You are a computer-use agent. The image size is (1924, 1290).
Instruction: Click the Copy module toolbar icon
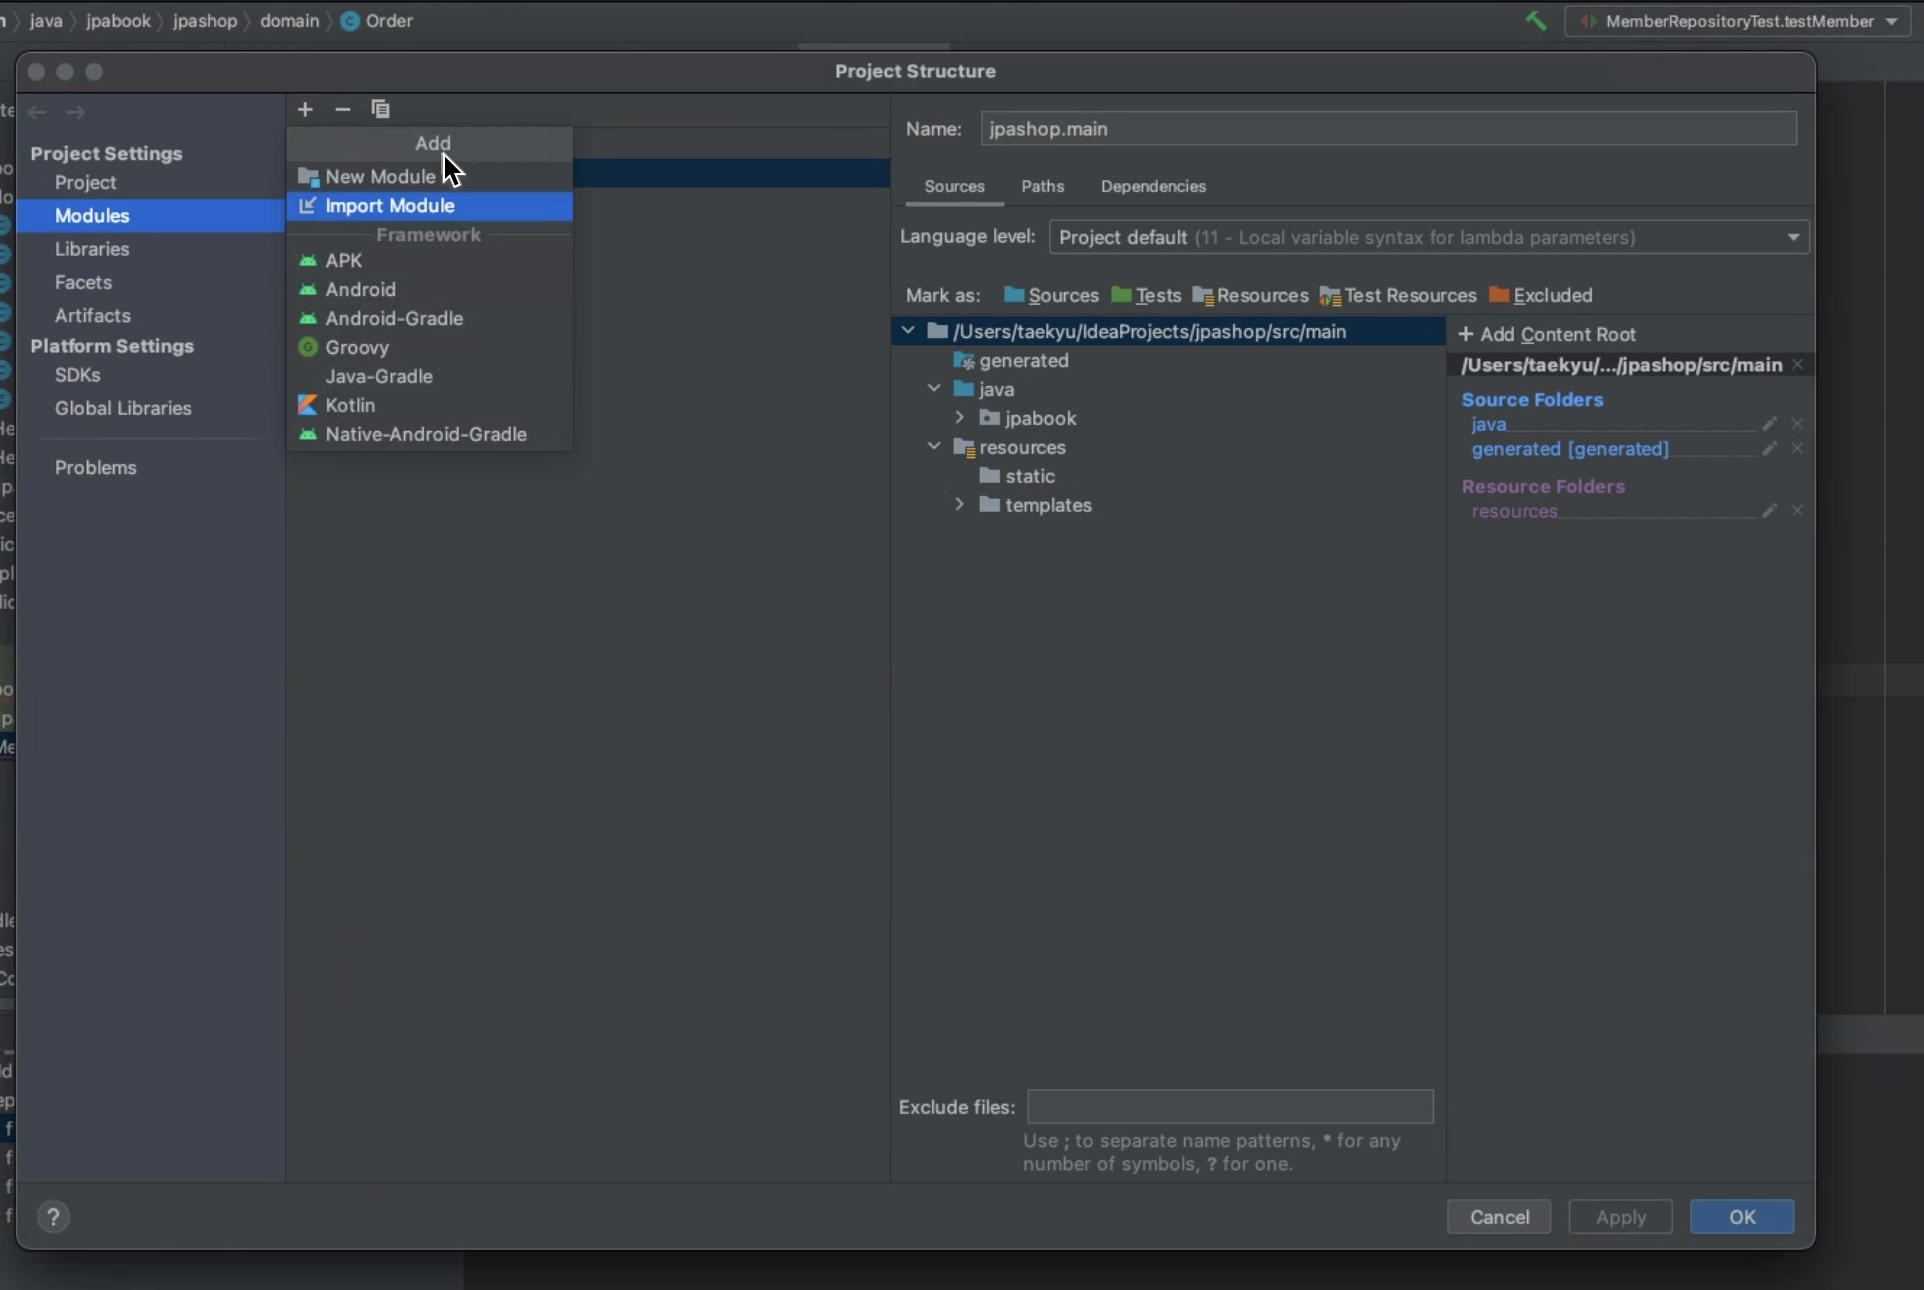380,109
